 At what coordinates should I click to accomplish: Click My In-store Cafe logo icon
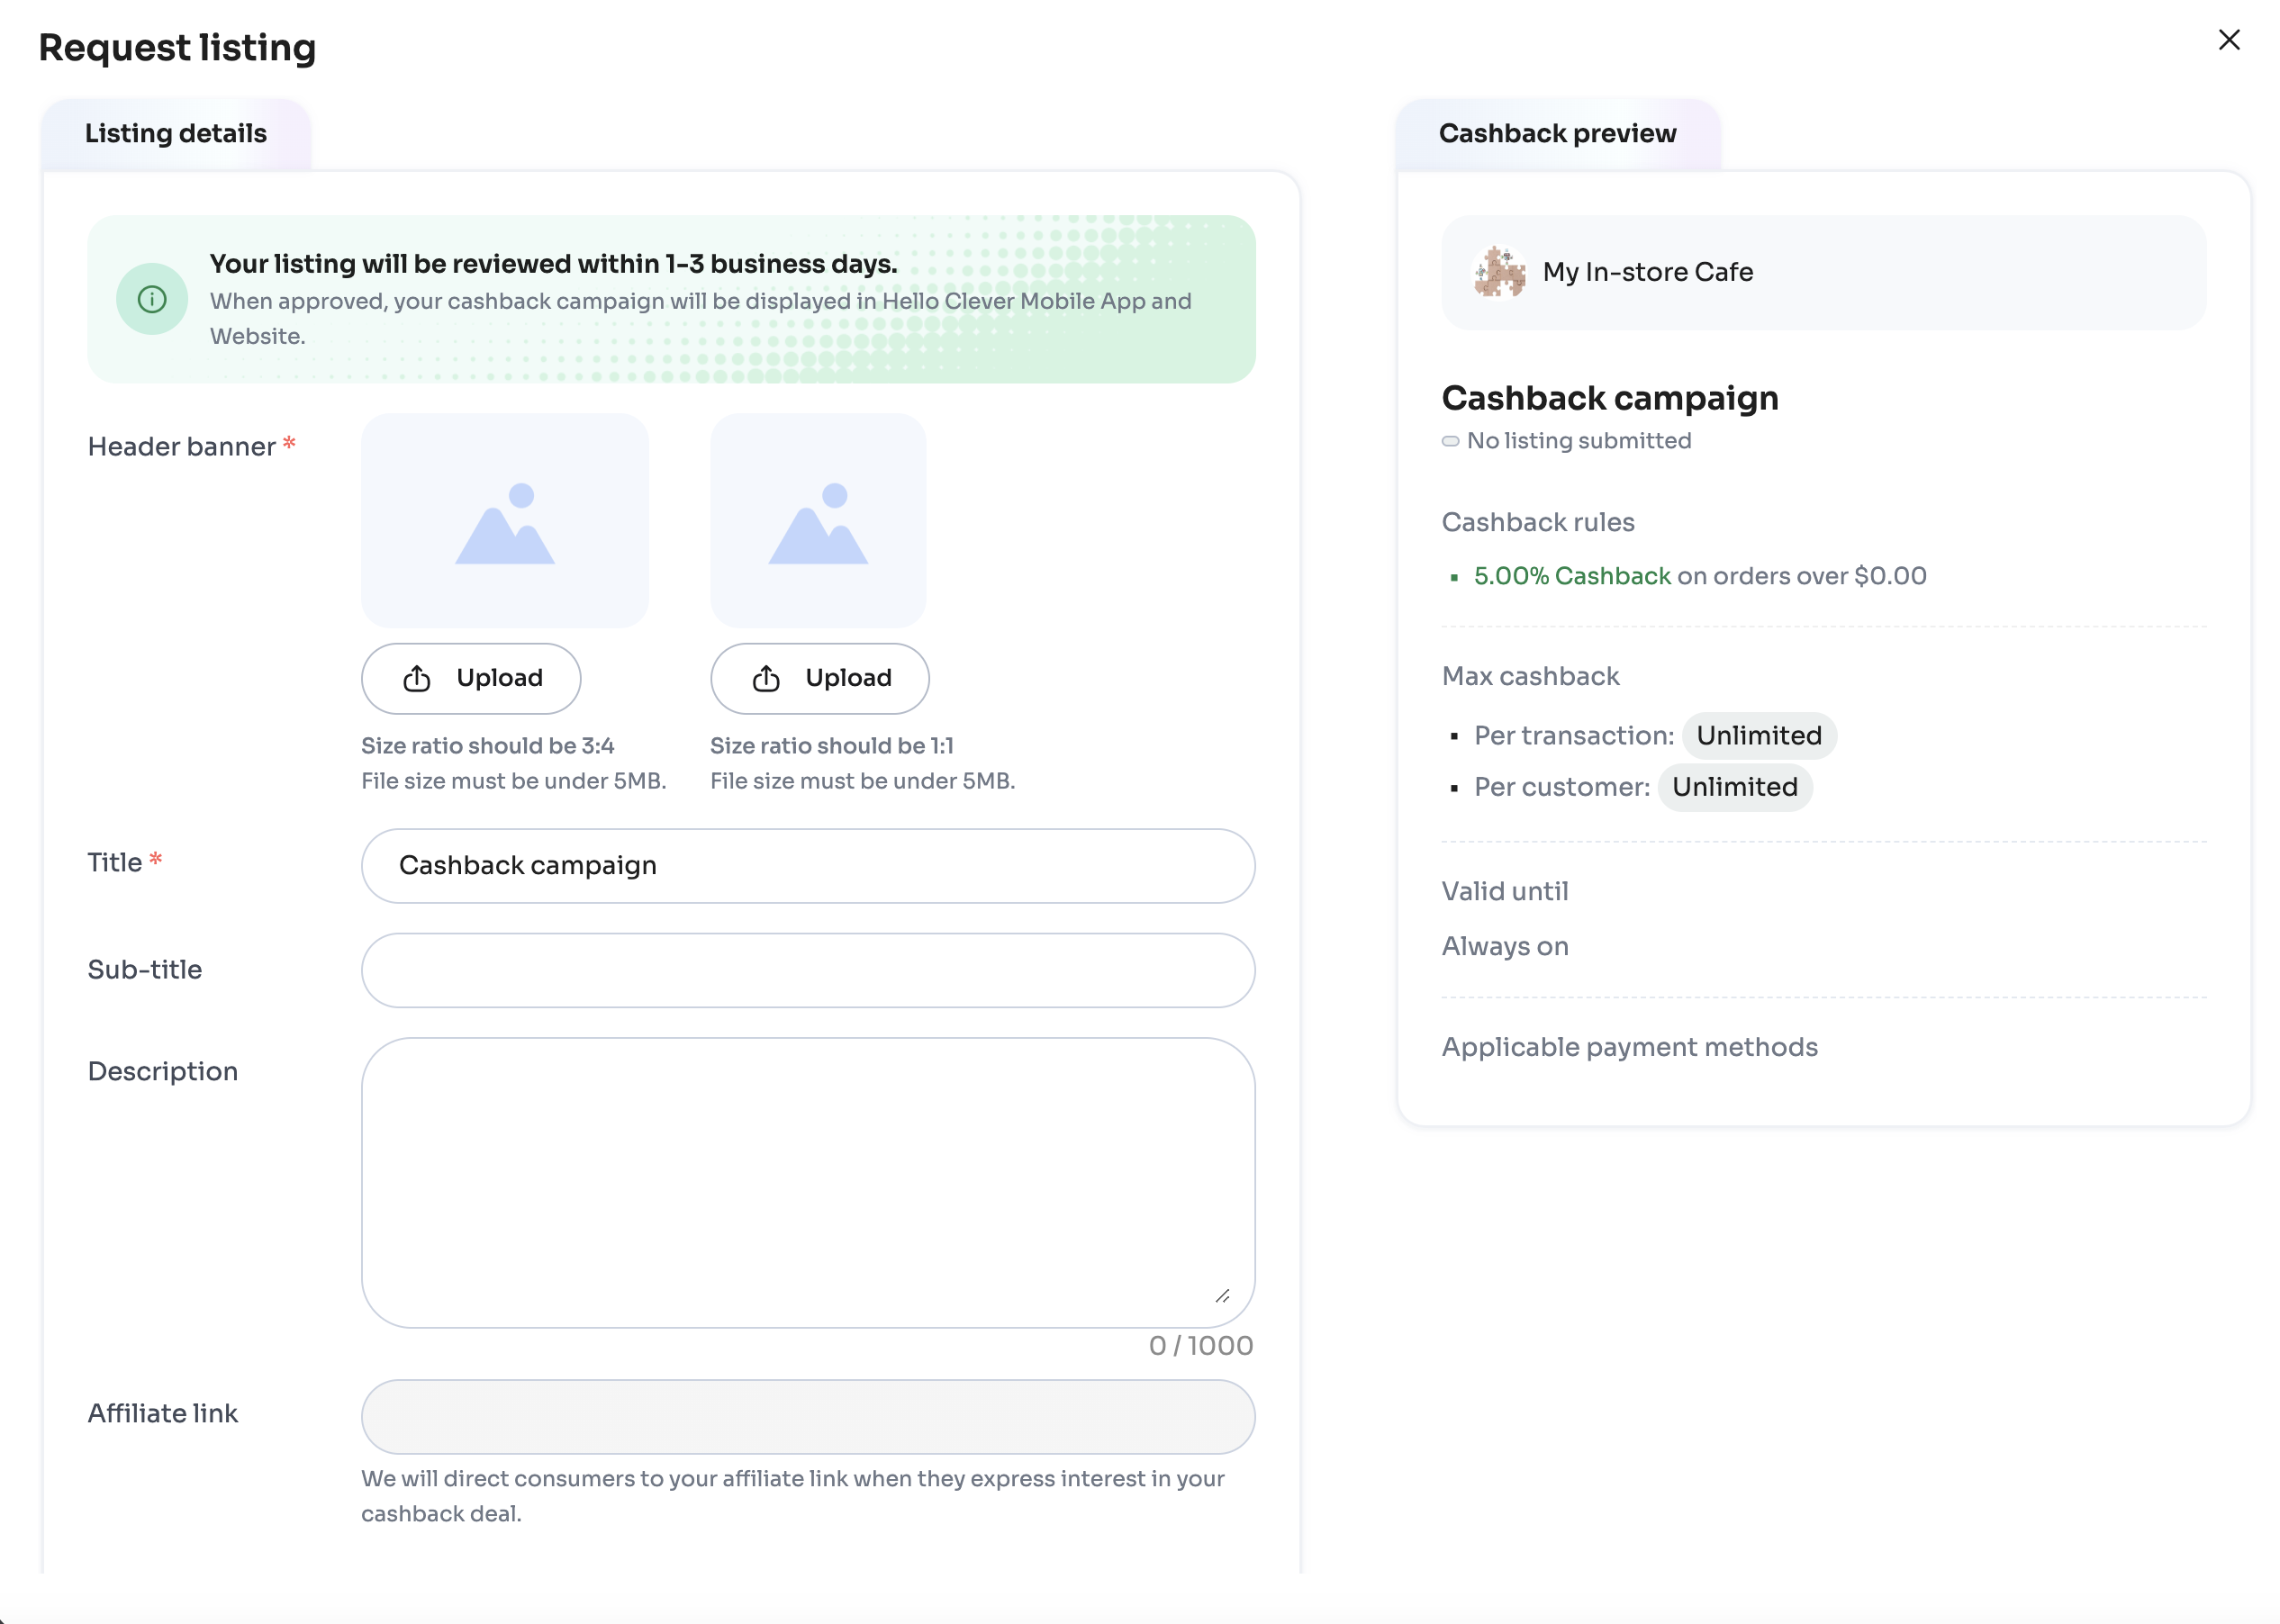[1499, 272]
